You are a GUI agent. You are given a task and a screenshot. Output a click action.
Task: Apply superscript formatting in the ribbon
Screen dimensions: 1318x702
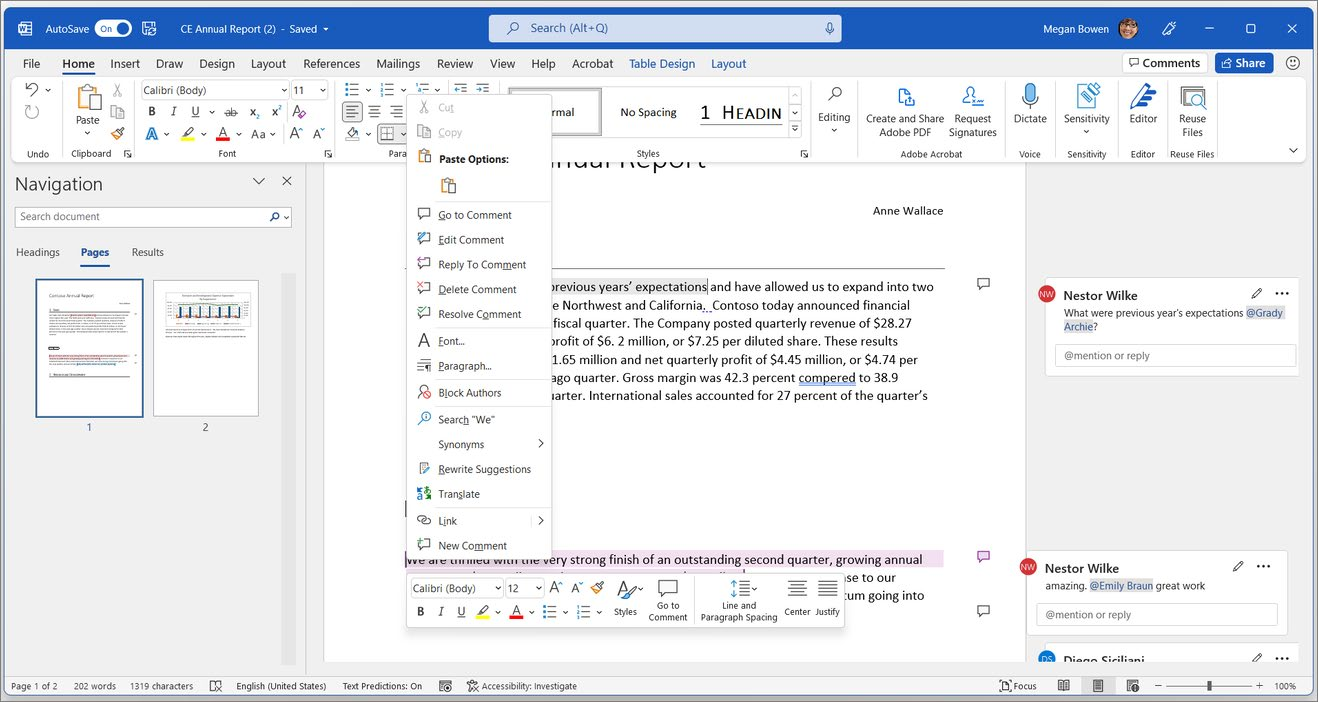(276, 112)
